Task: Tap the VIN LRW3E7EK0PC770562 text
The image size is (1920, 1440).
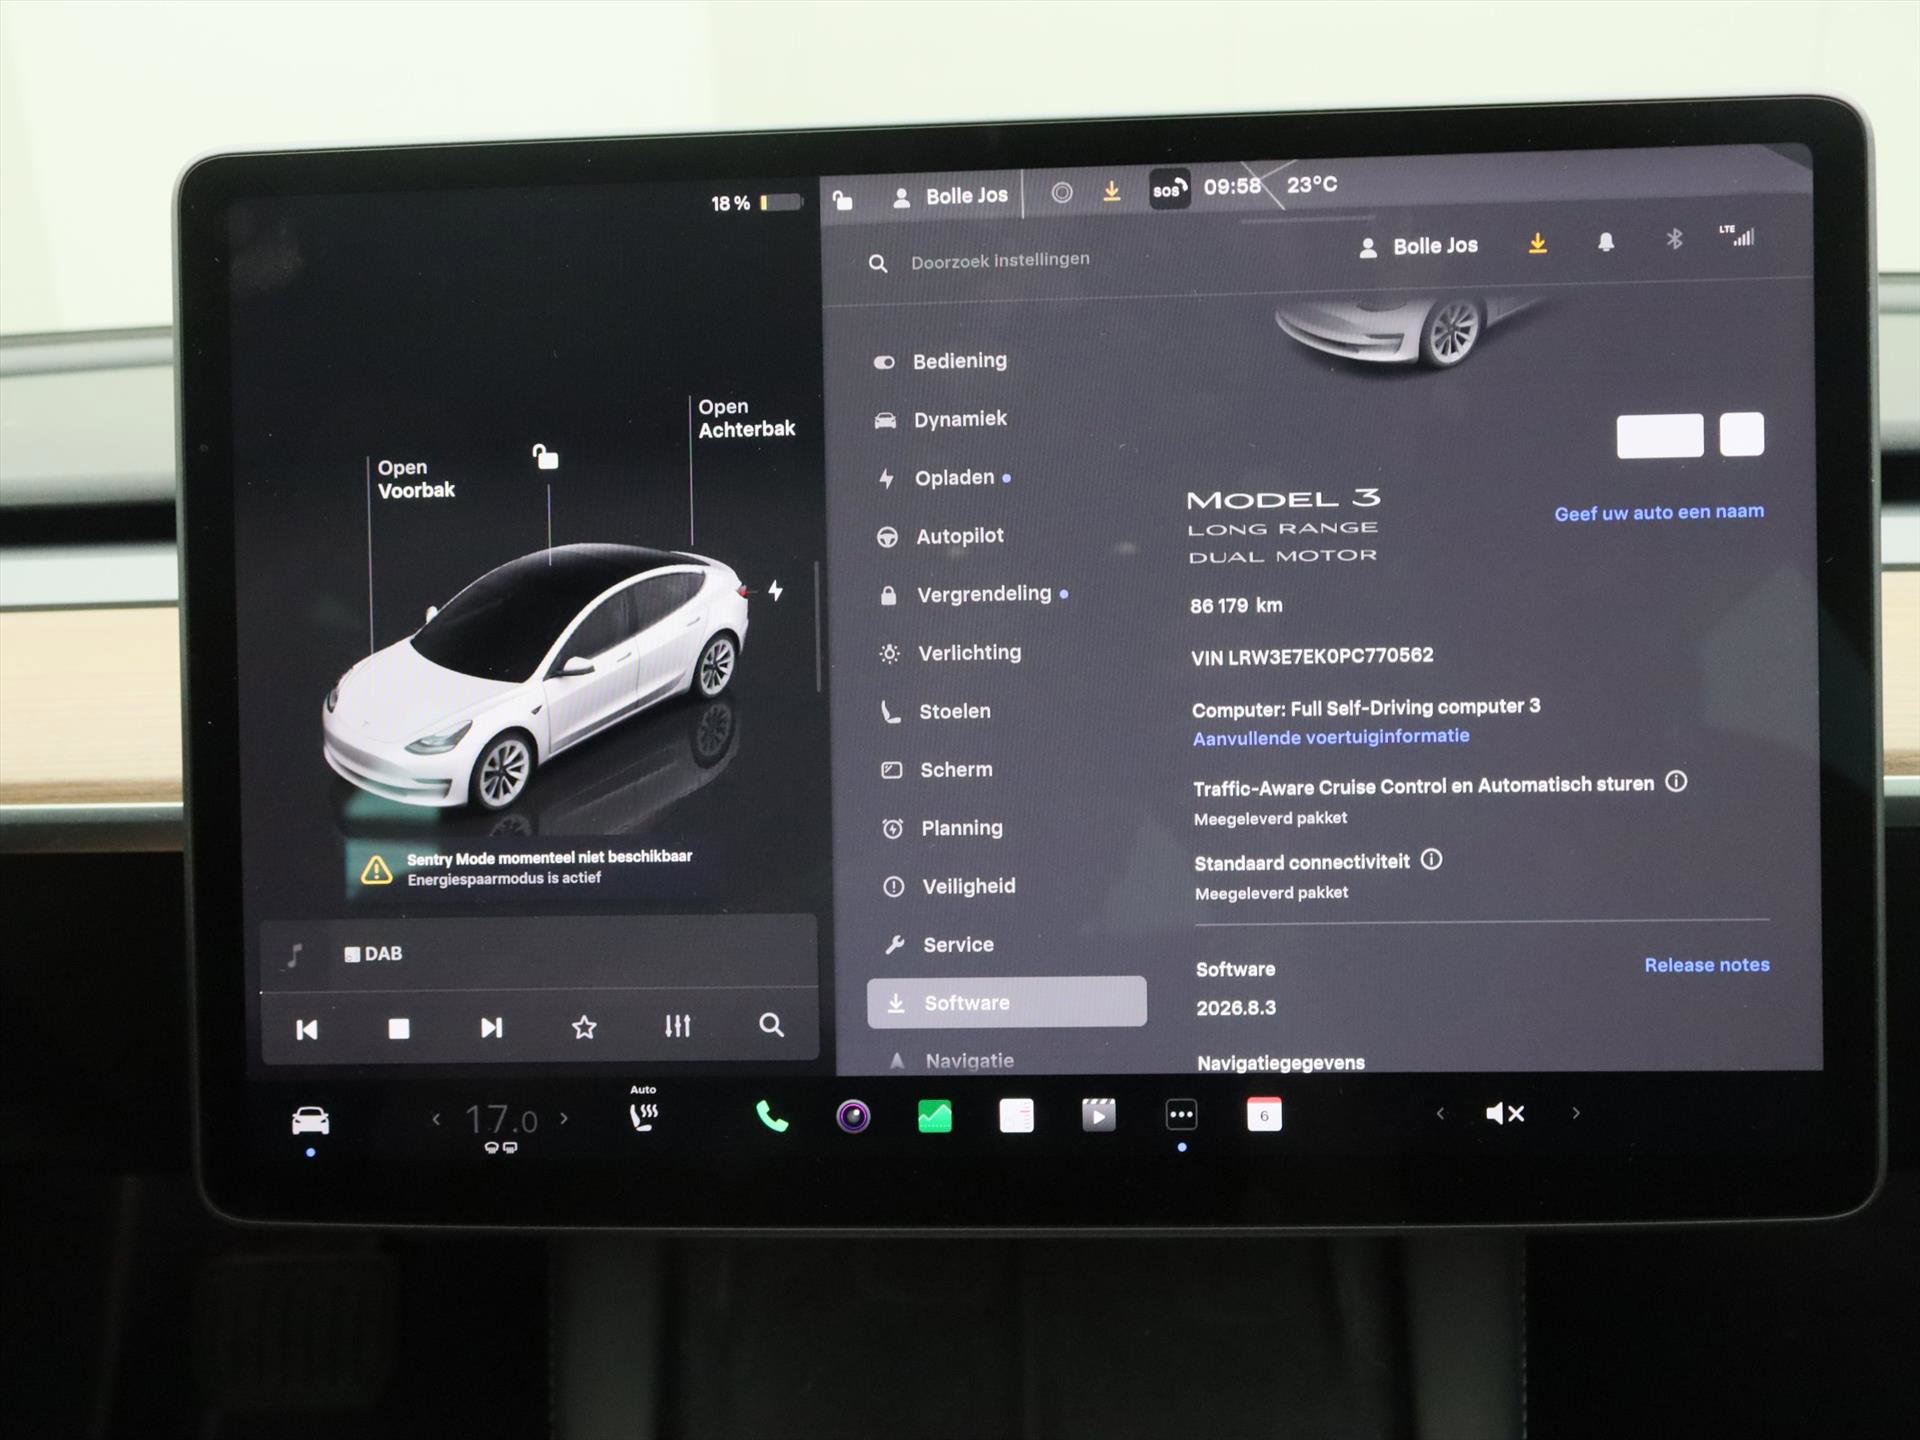Action: (x=1312, y=656)
